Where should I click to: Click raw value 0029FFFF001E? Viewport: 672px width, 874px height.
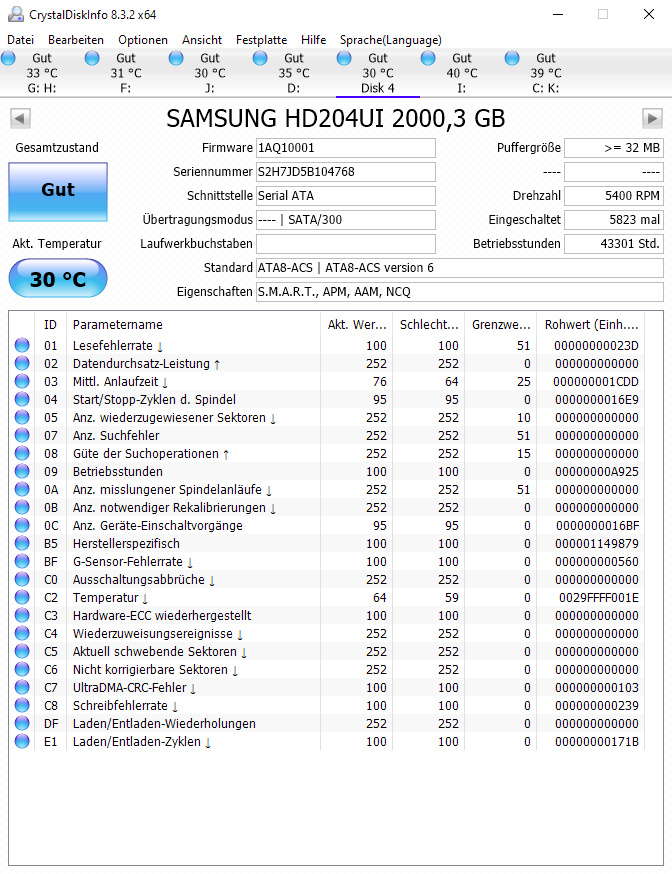[x=598, y=598]
